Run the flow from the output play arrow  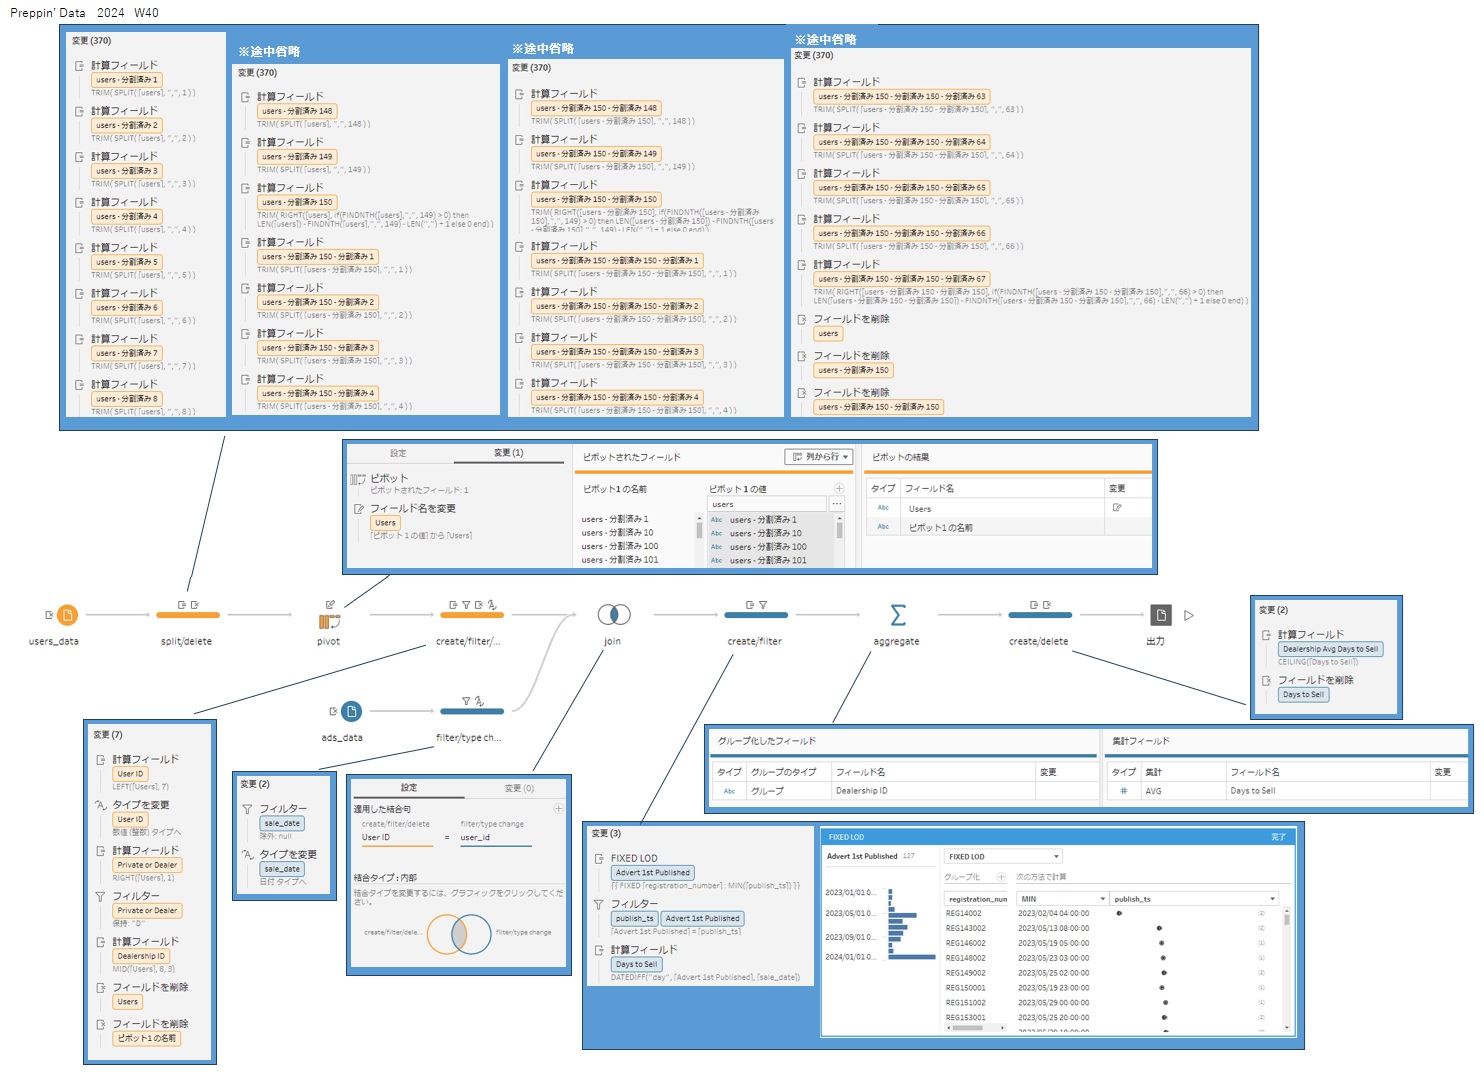click(1189, 615)
